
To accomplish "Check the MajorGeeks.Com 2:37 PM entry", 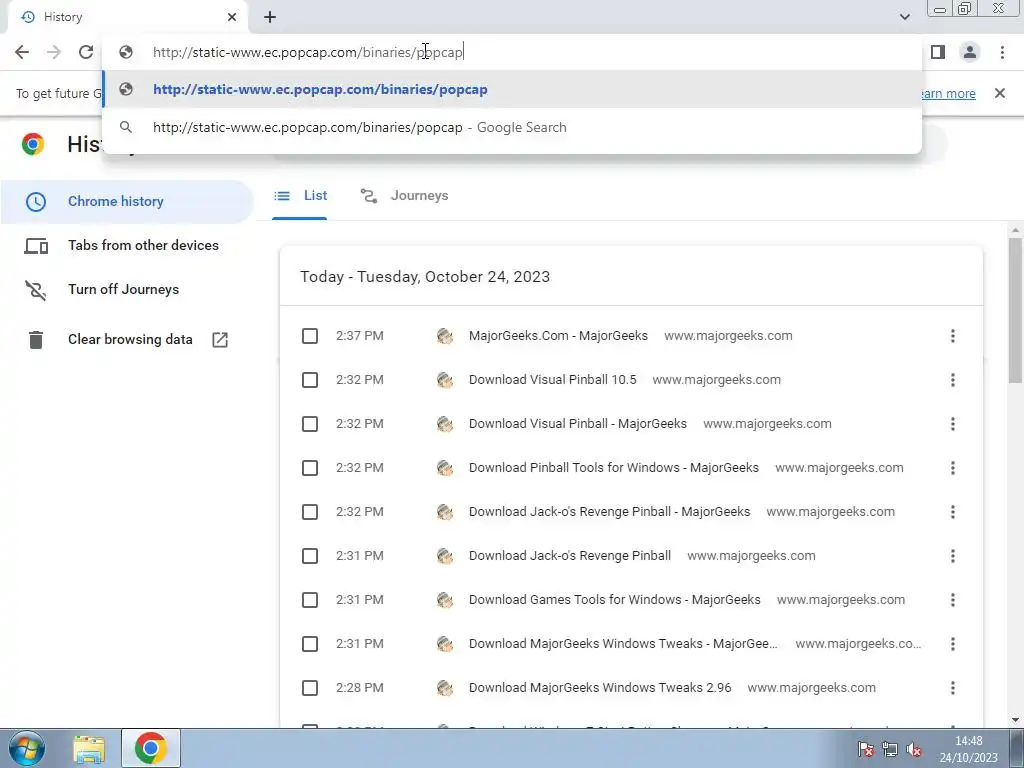I will [x=310, y=336].
